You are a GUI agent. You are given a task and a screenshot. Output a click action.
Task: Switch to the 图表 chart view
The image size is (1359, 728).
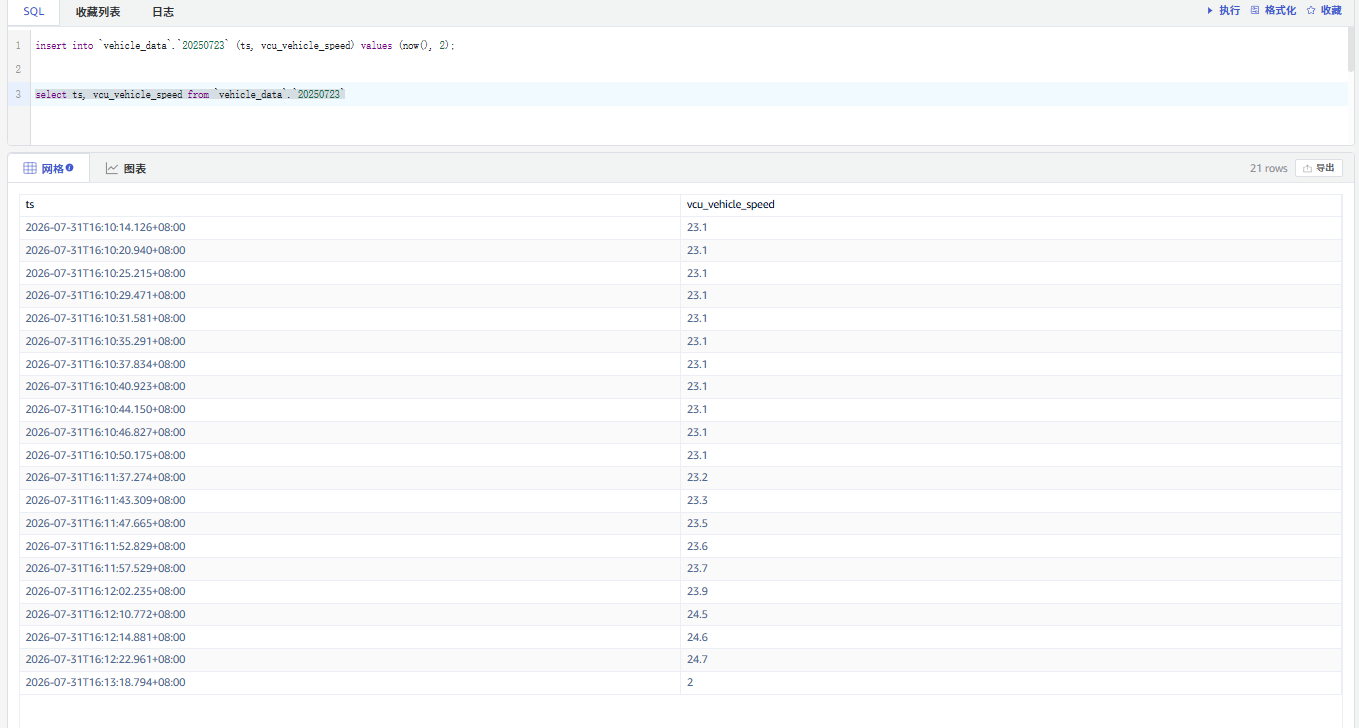(x=126, y=169)
